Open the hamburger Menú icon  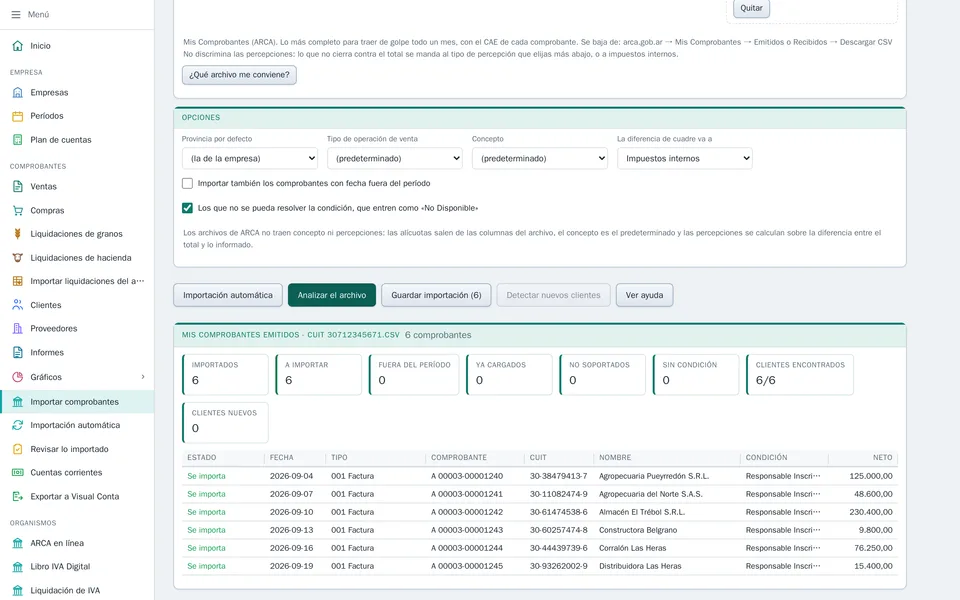coord(16,14)
